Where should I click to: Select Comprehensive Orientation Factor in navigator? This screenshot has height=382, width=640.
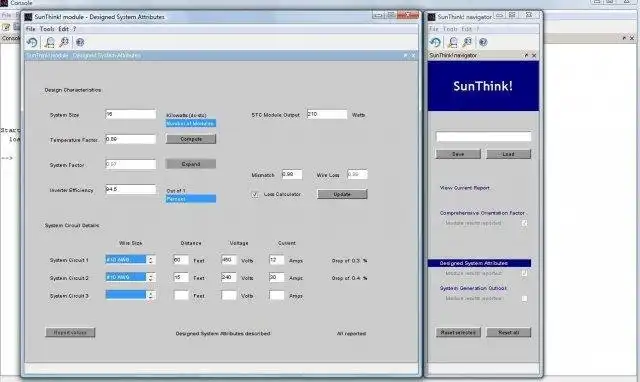coord(482,213)
